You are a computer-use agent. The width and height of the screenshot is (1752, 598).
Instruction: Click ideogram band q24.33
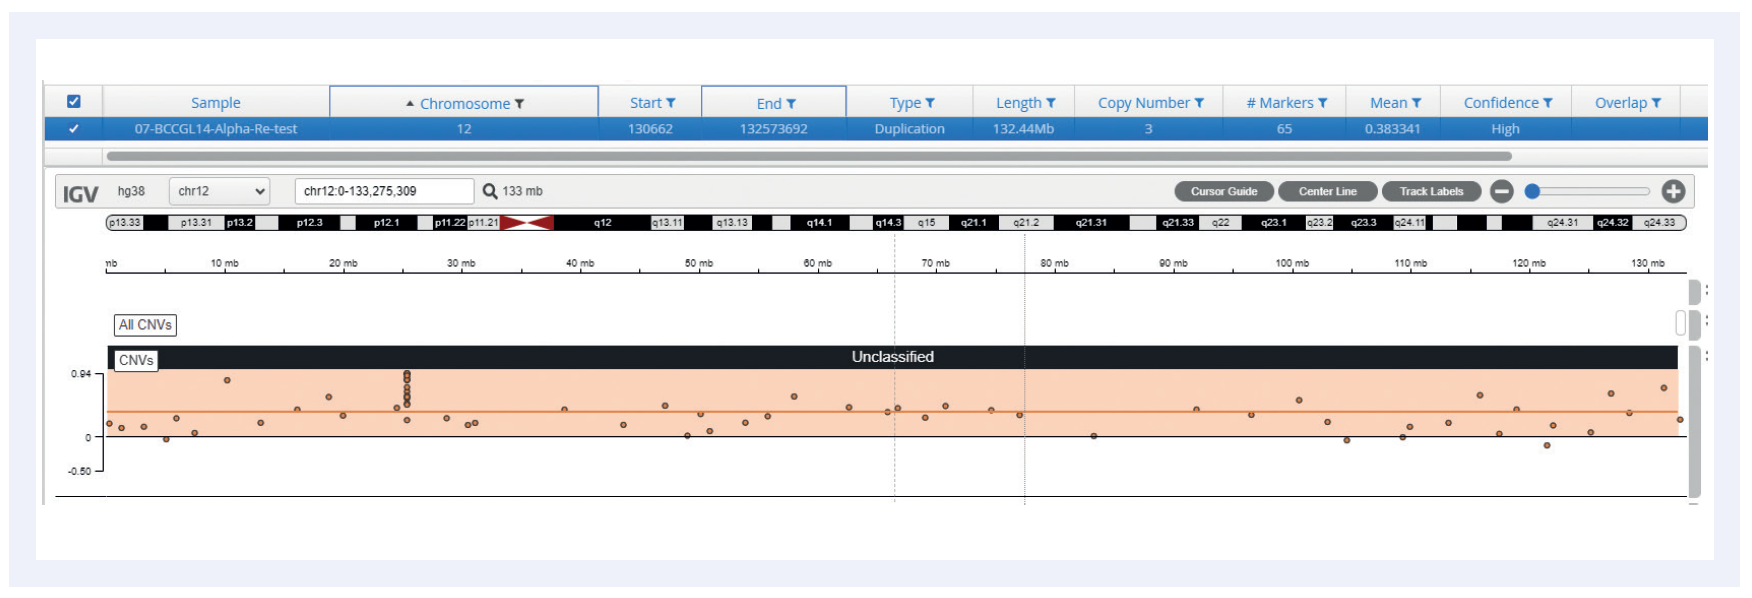(1659, 222)
